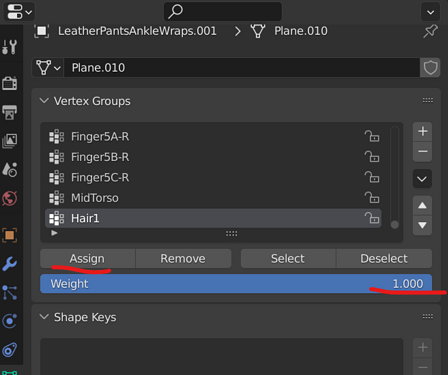Move the vertex group up
The image size is (448, 375).
point(422,205)
